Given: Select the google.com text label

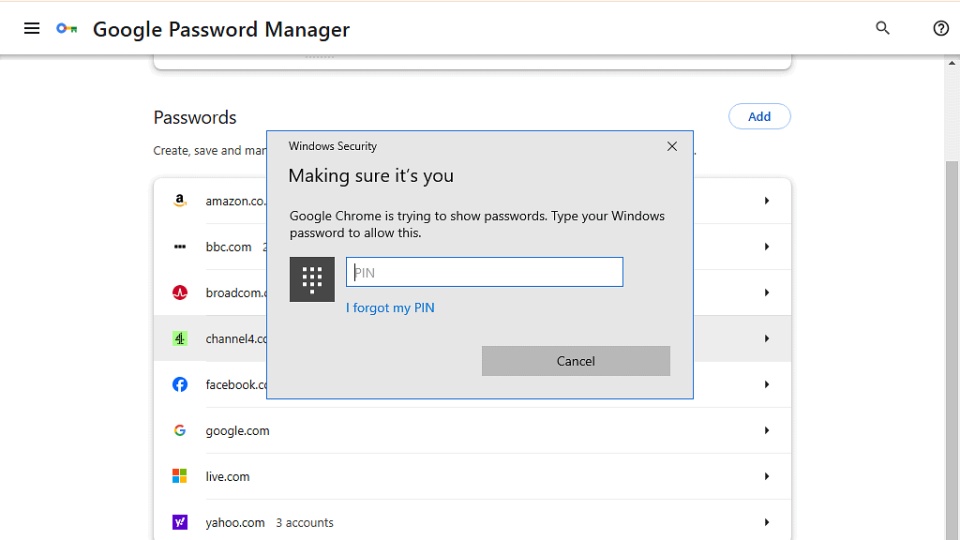Looking at the screenshot, I should (238, 431).
